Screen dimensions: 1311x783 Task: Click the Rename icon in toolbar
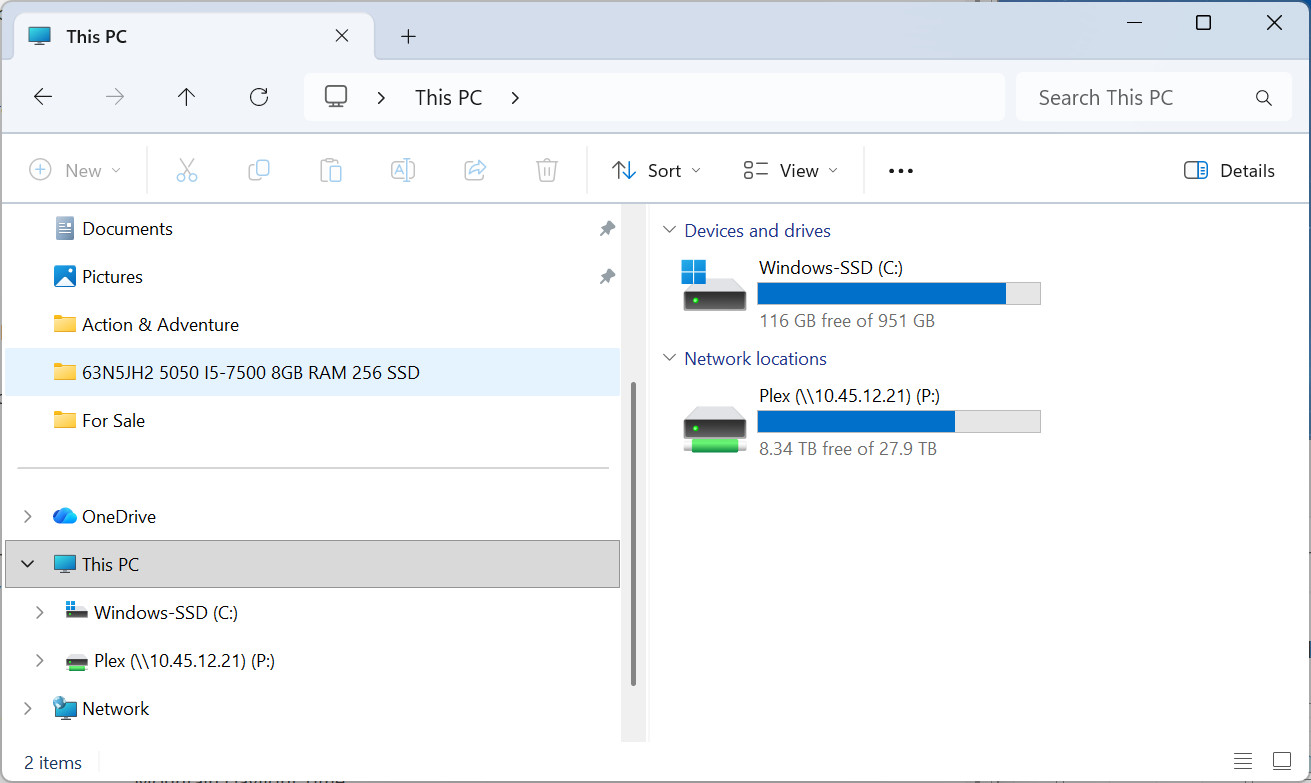pos(403,170)
